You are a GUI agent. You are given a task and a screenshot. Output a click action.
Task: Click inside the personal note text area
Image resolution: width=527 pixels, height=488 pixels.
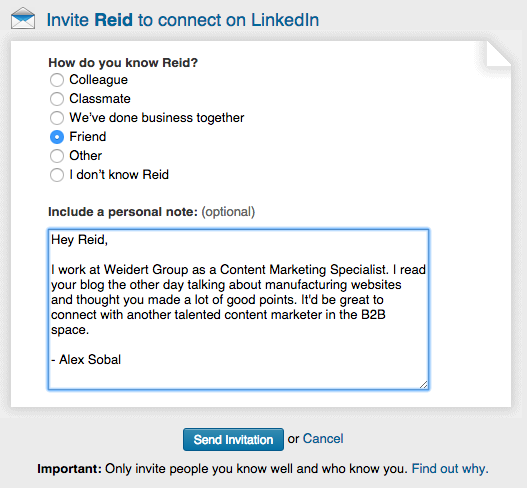click(x=238, y=309)
